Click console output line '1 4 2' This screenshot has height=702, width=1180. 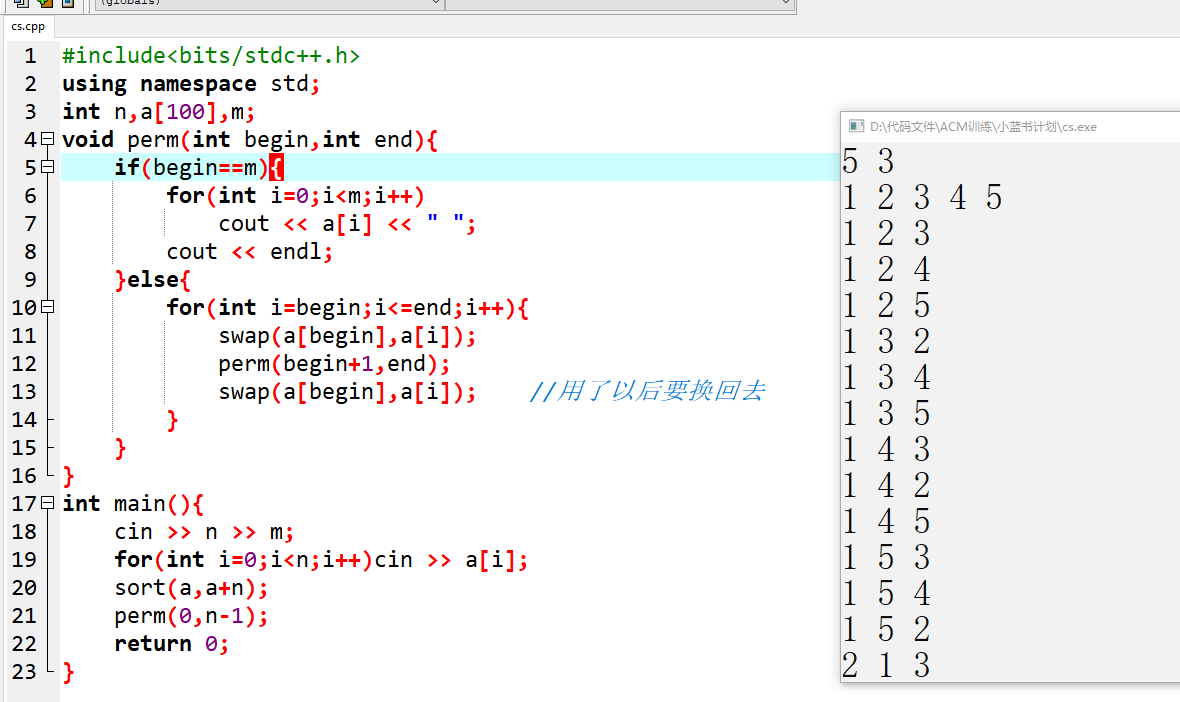click(887, 485)
